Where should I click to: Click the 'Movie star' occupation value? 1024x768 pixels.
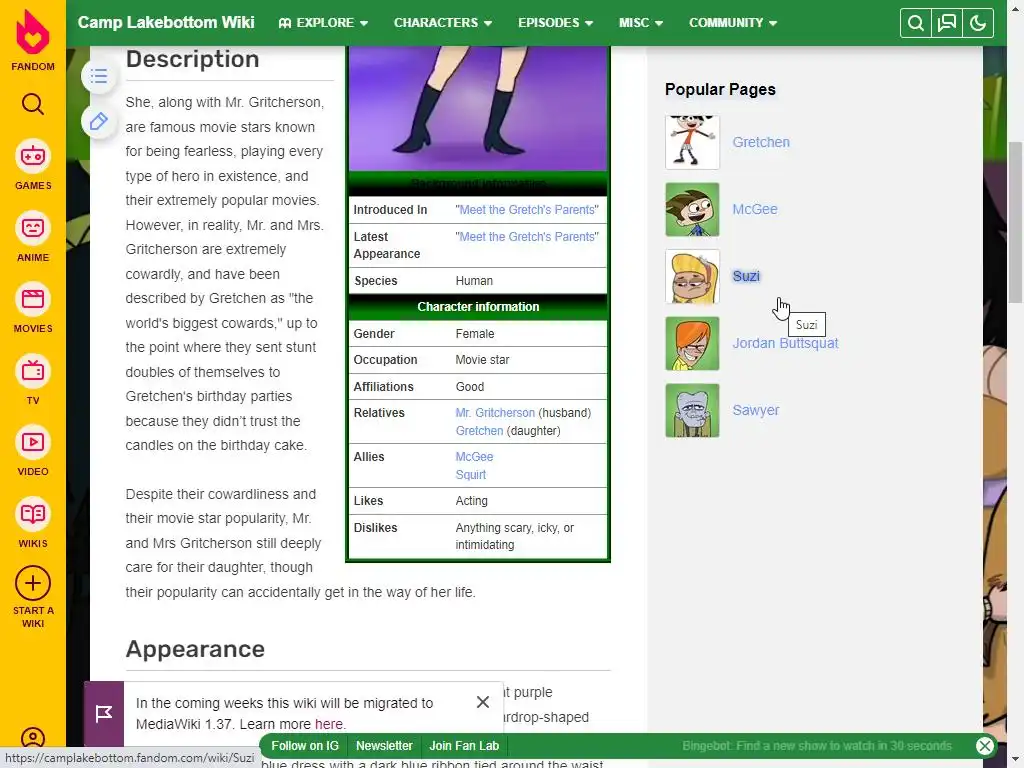[x=482, y=360]
